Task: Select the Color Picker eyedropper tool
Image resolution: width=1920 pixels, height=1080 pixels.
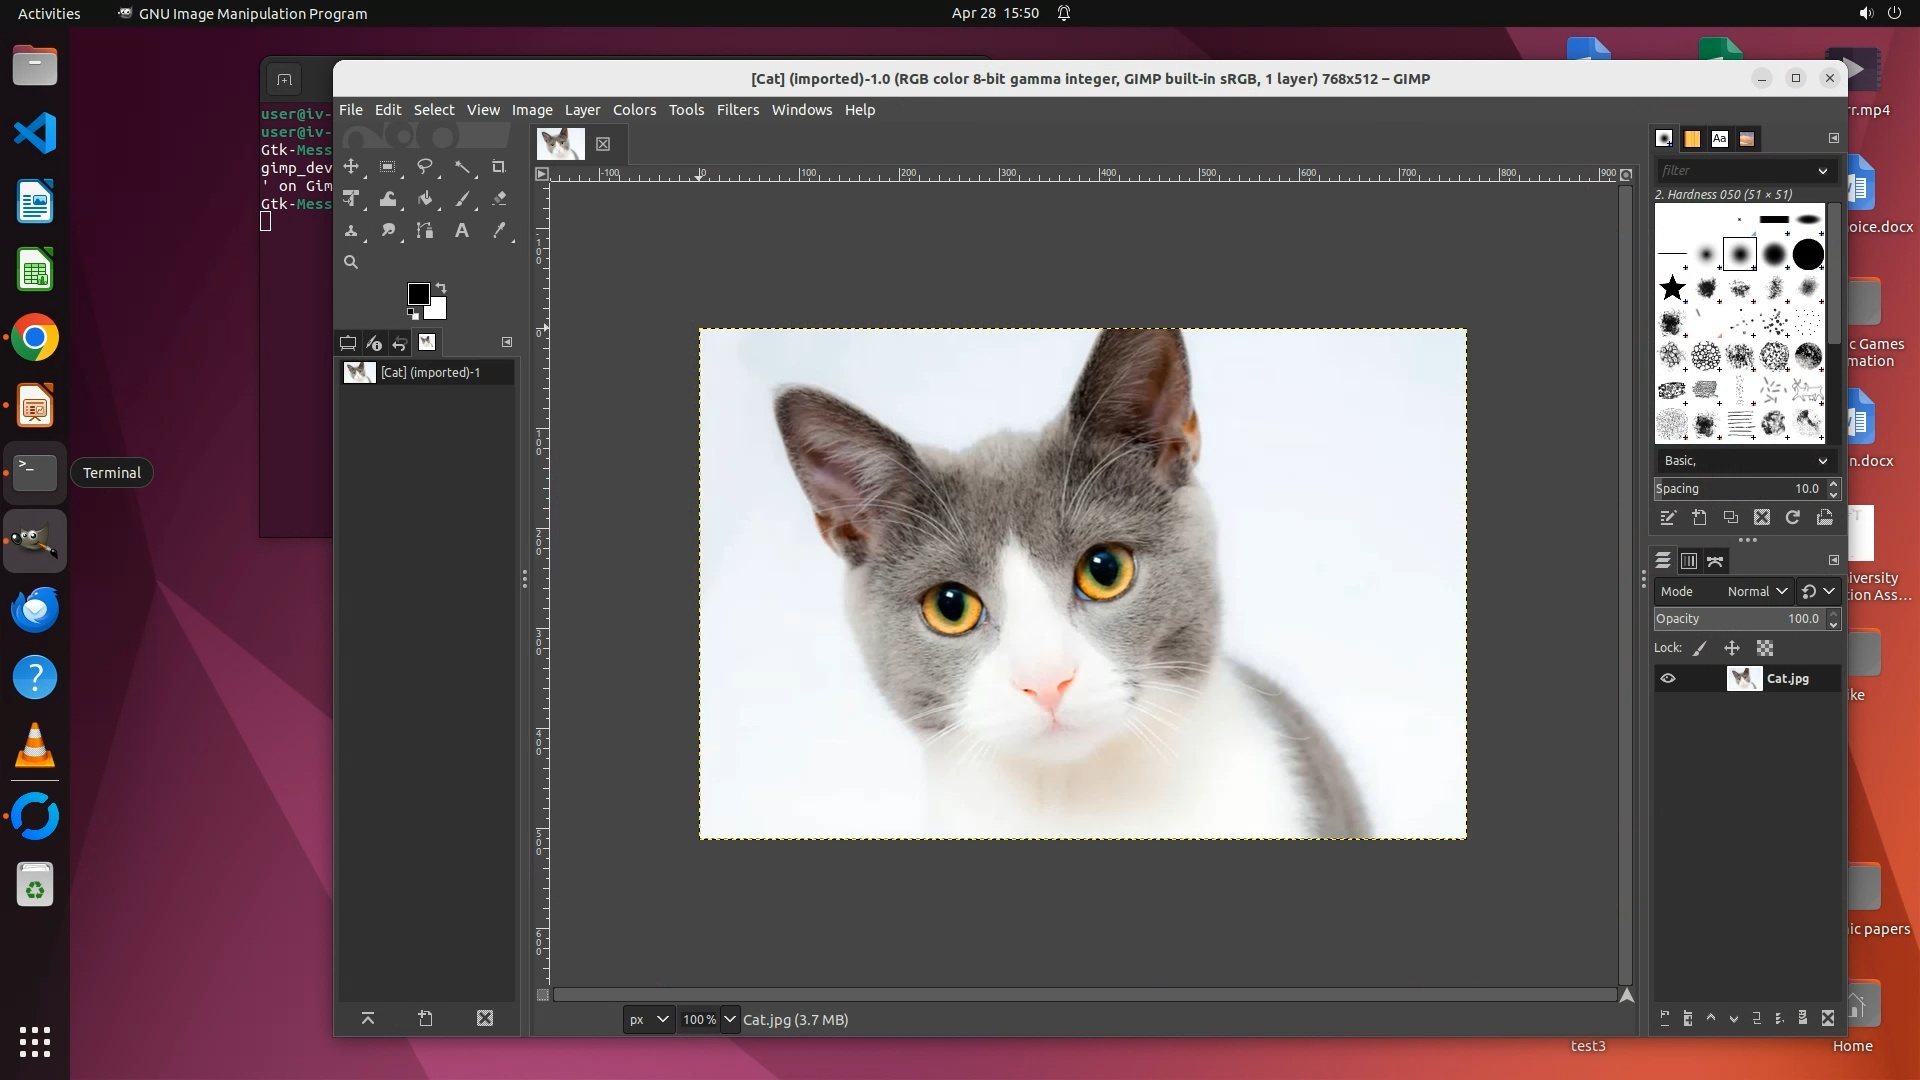Action: 499,231
